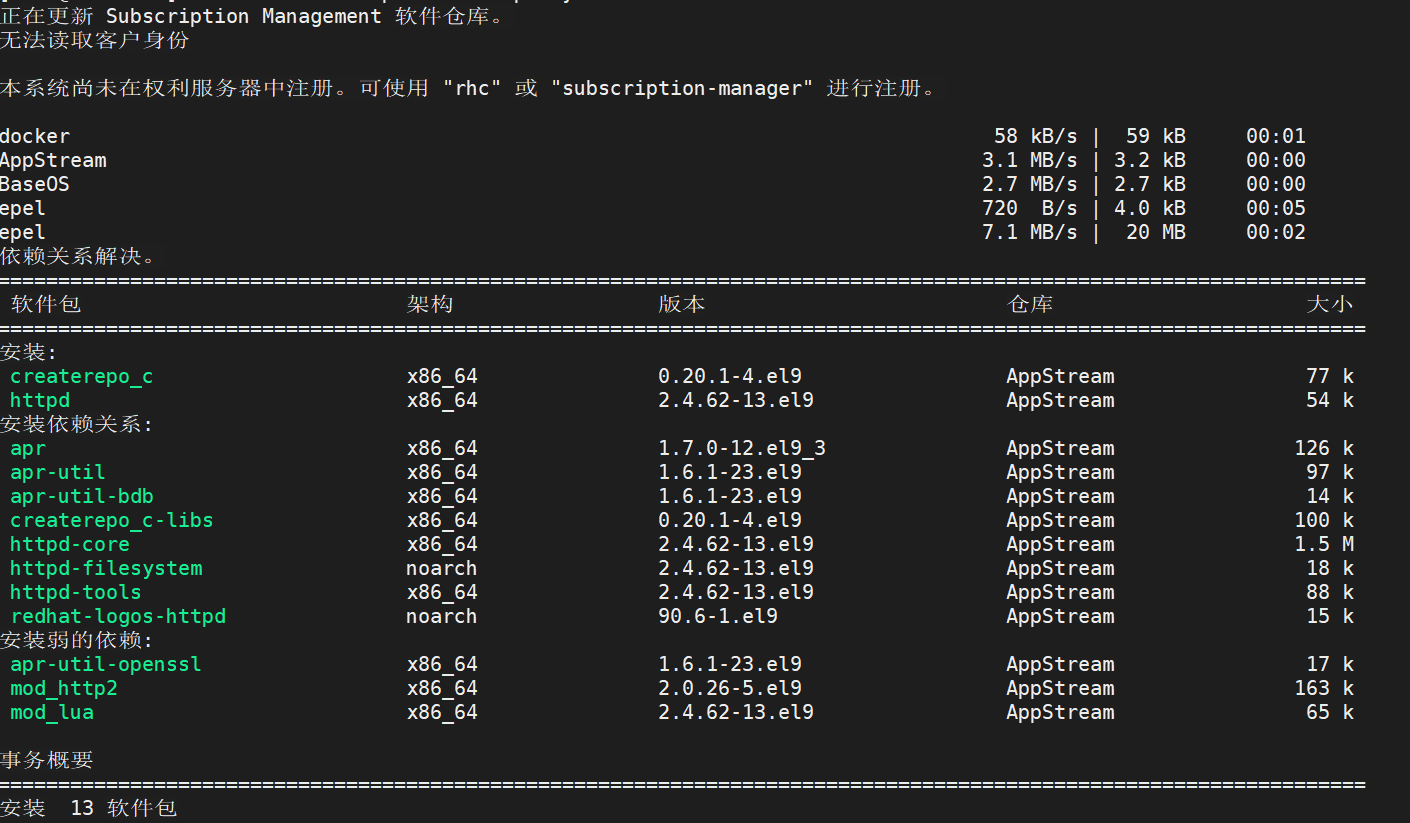Click the "epel" name in the 7.1 MB/s row
The height and width of the screenshot is (823, 1410).
[x=23, y=233]
